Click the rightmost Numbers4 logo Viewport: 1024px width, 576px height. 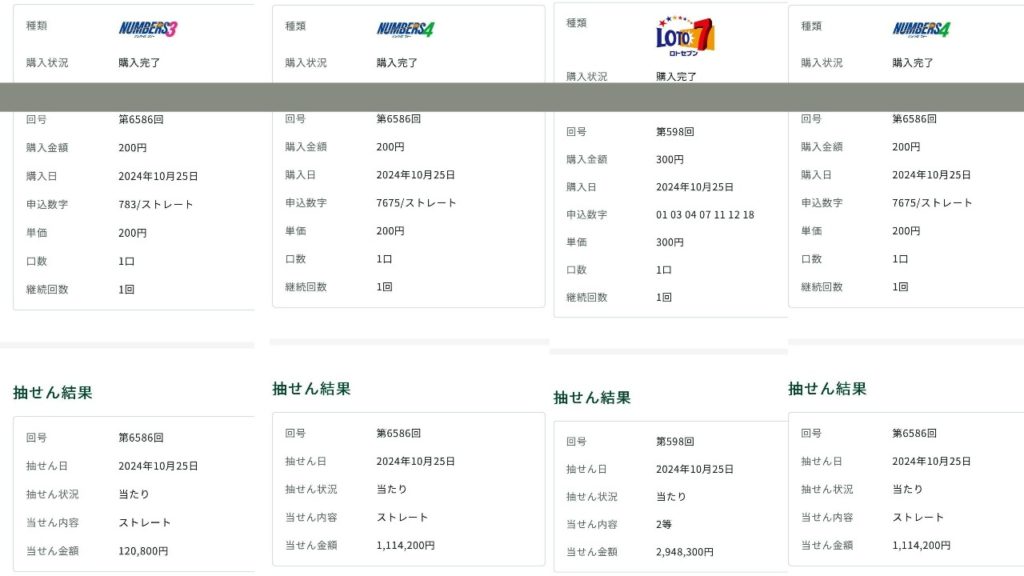[921, 29]
